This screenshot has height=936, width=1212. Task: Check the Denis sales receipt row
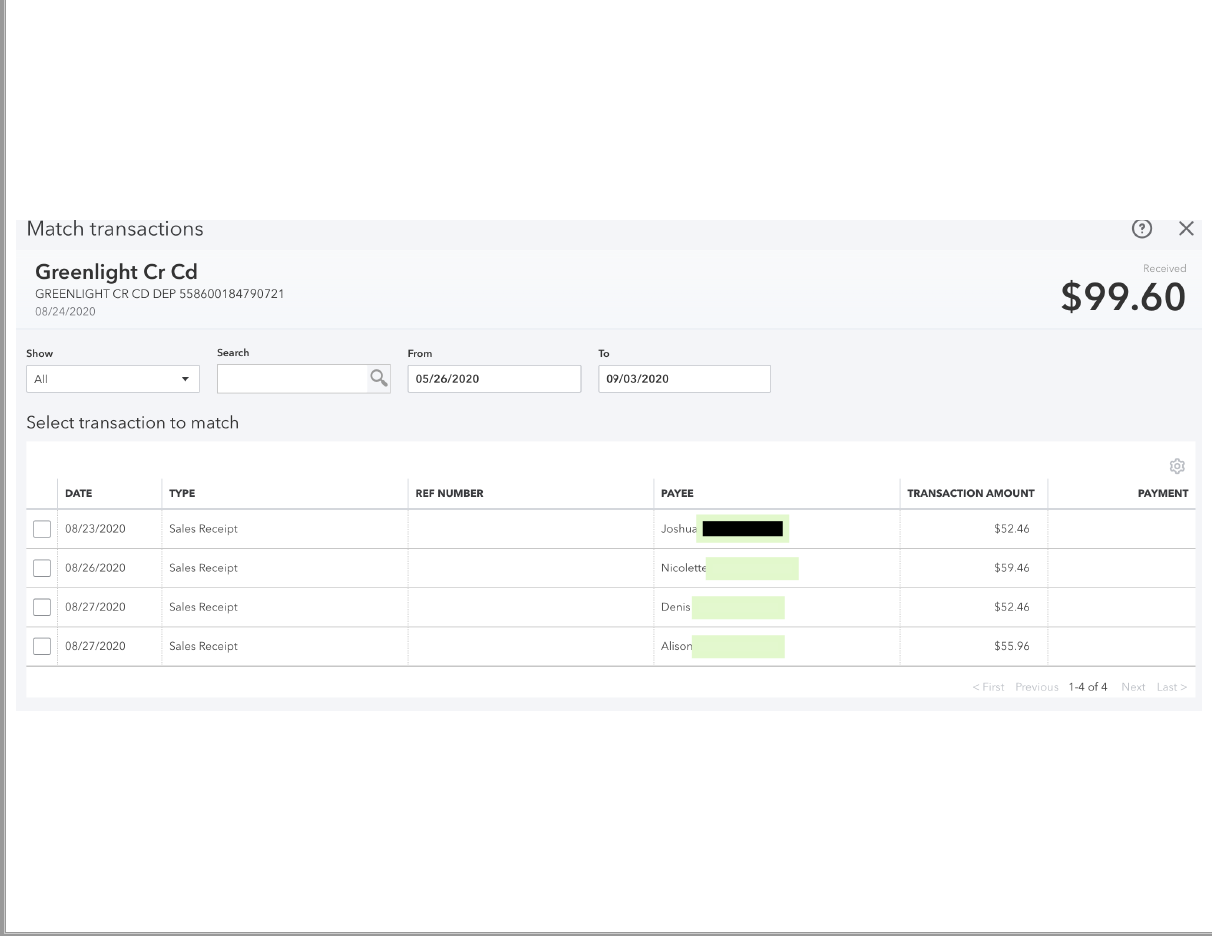pyautogui.click(x=42, y=607)
